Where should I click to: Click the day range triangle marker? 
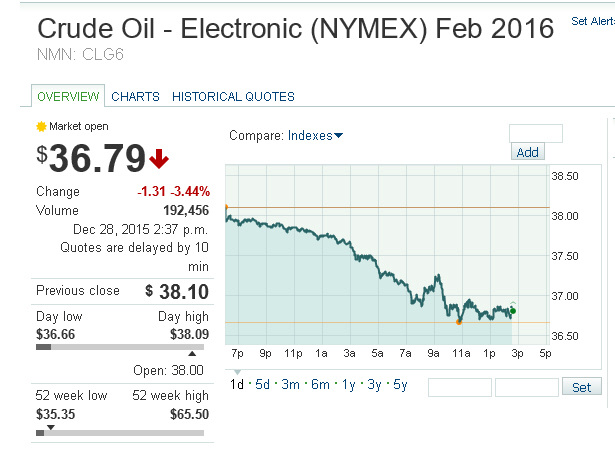[193, 354]
